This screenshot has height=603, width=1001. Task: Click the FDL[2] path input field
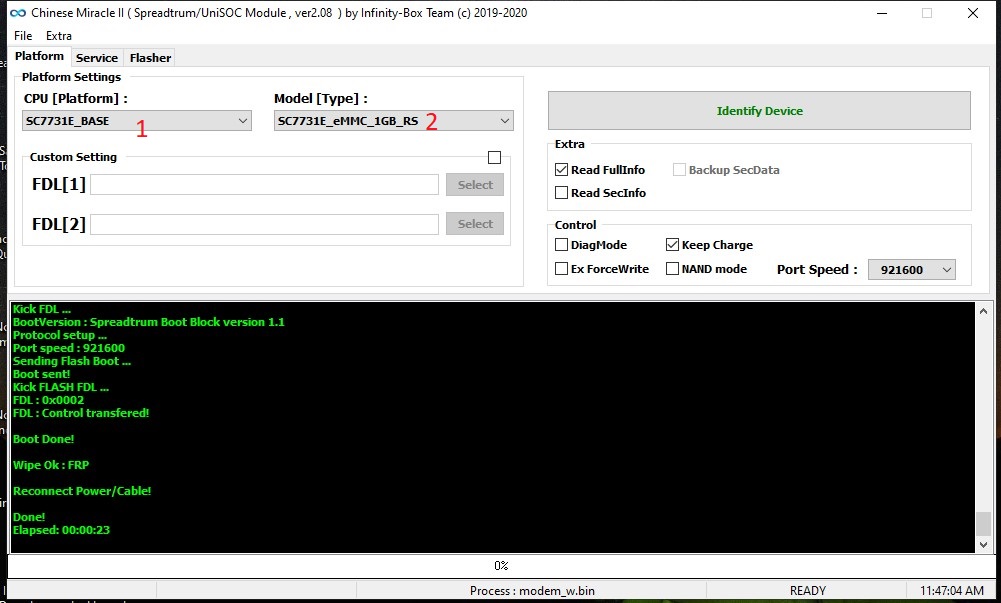264,224
